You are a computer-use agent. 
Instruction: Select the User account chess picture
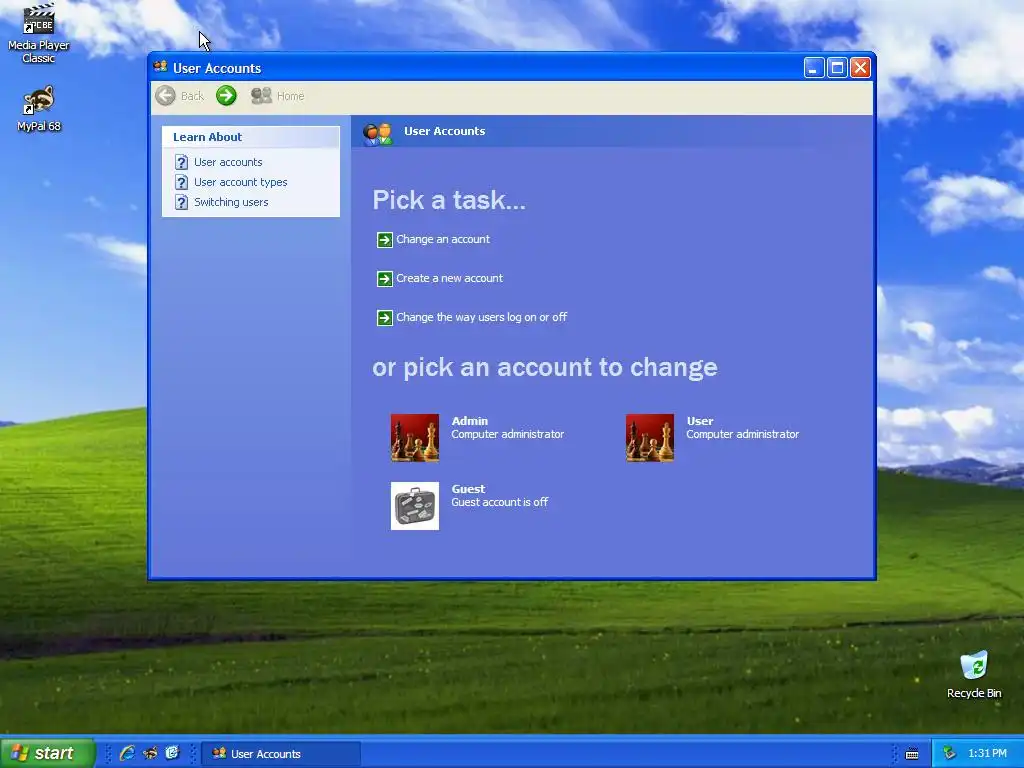(650, 438)
